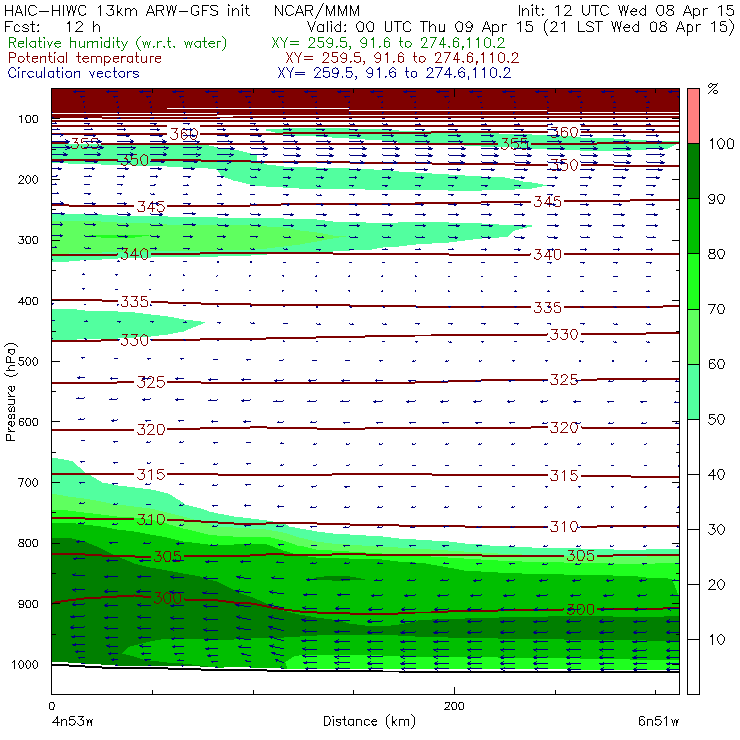Click the colorbar '90' percent label
The height and width of the screenshot is (740, 740).
coord(716,199)
